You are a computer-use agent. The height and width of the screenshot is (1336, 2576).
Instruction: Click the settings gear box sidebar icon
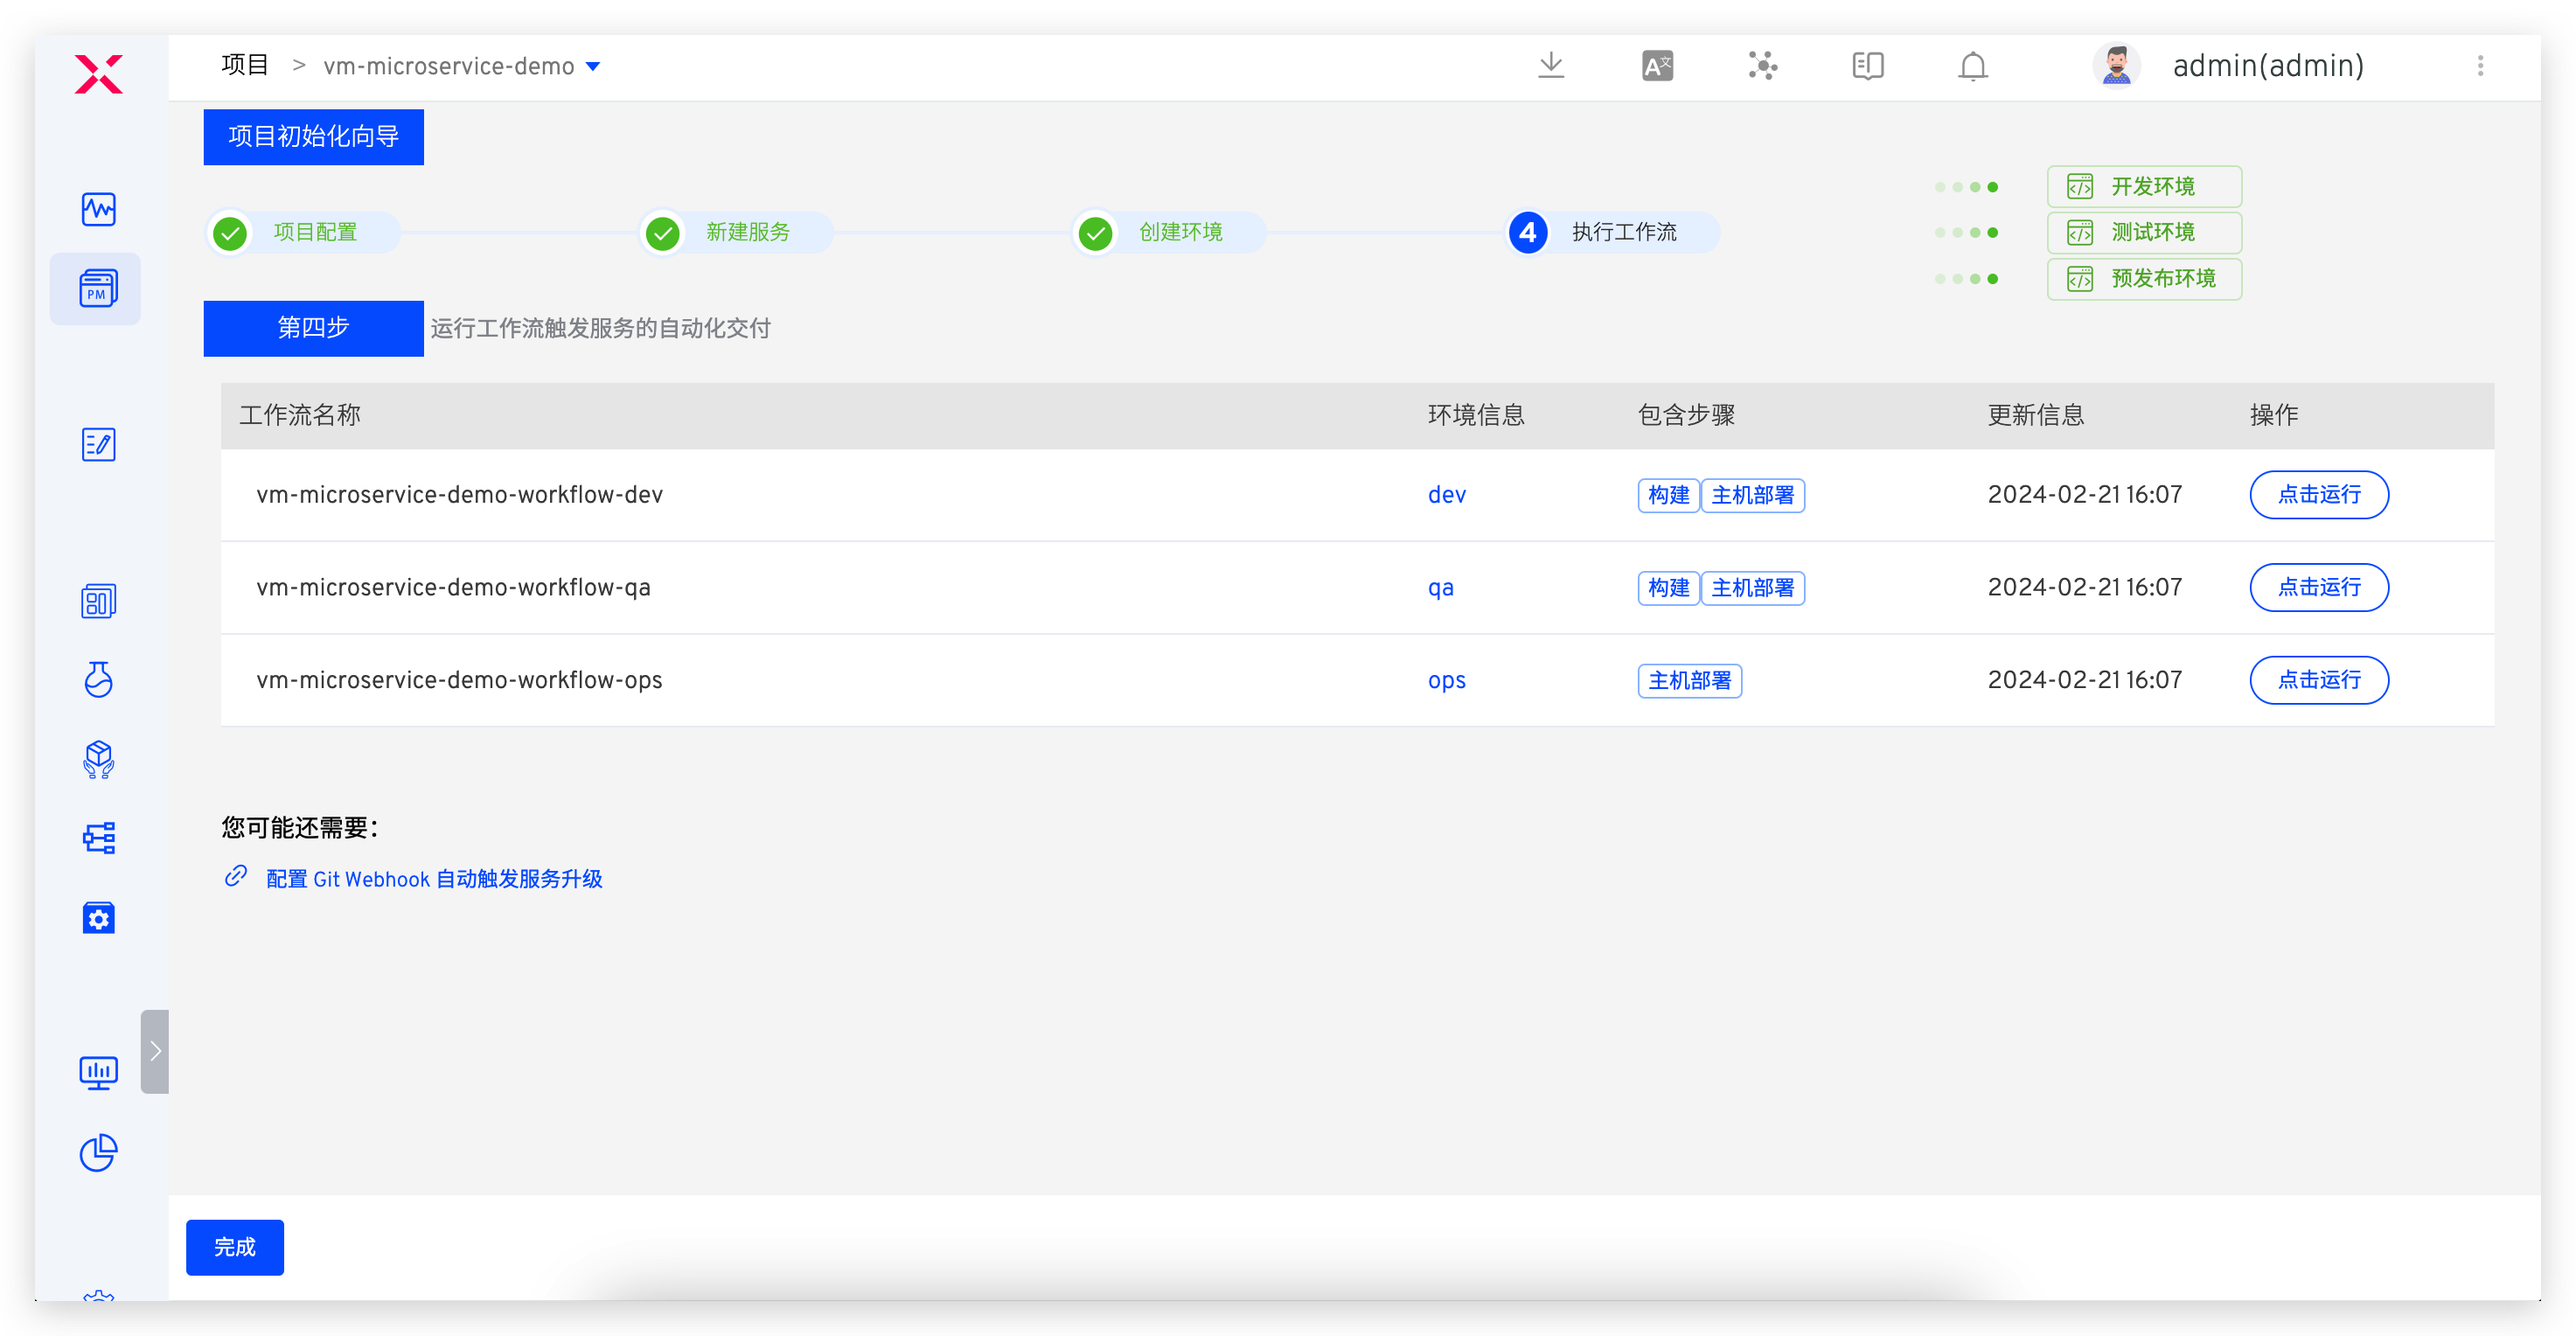[x=98, y=917]
